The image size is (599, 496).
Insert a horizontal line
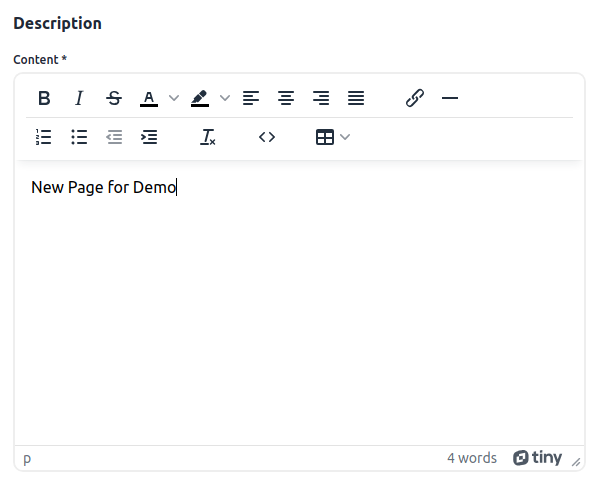click(450, 98)
